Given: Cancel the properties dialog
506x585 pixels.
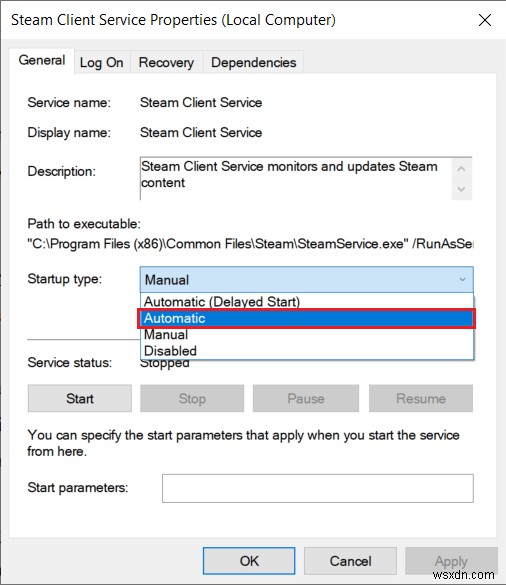Looking at the screenshot, I should (350, 561).
